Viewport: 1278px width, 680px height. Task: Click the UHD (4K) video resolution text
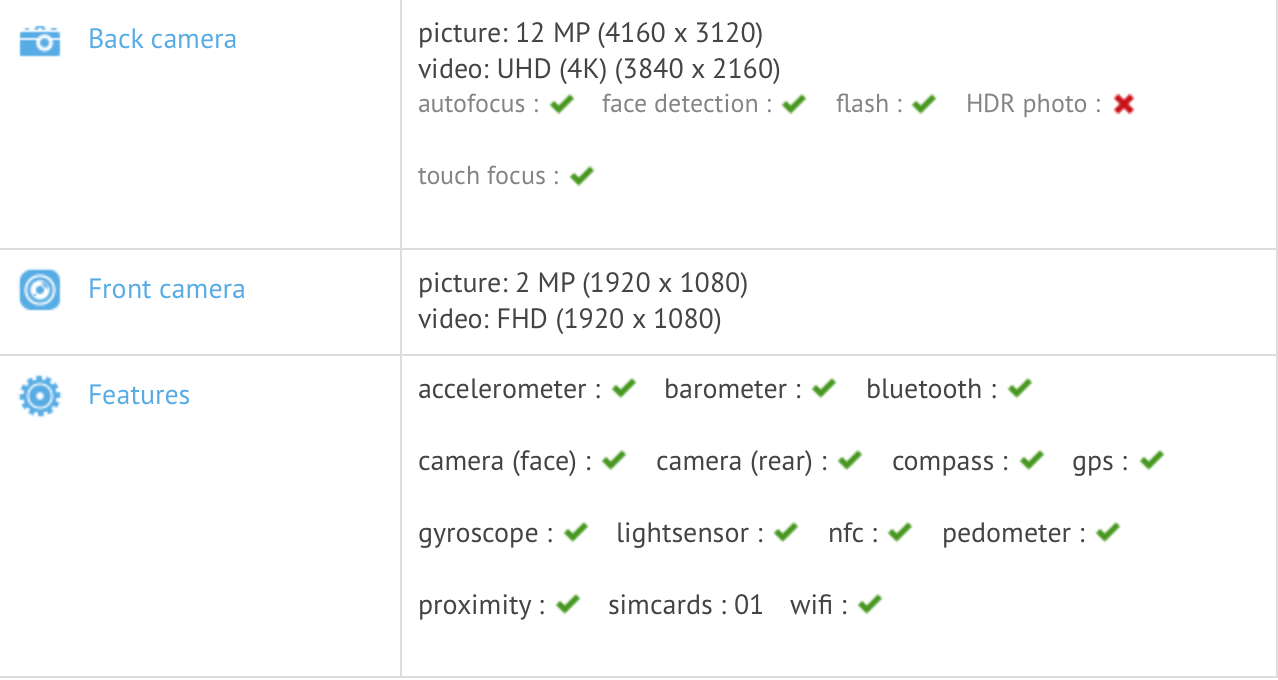[598, 69]
